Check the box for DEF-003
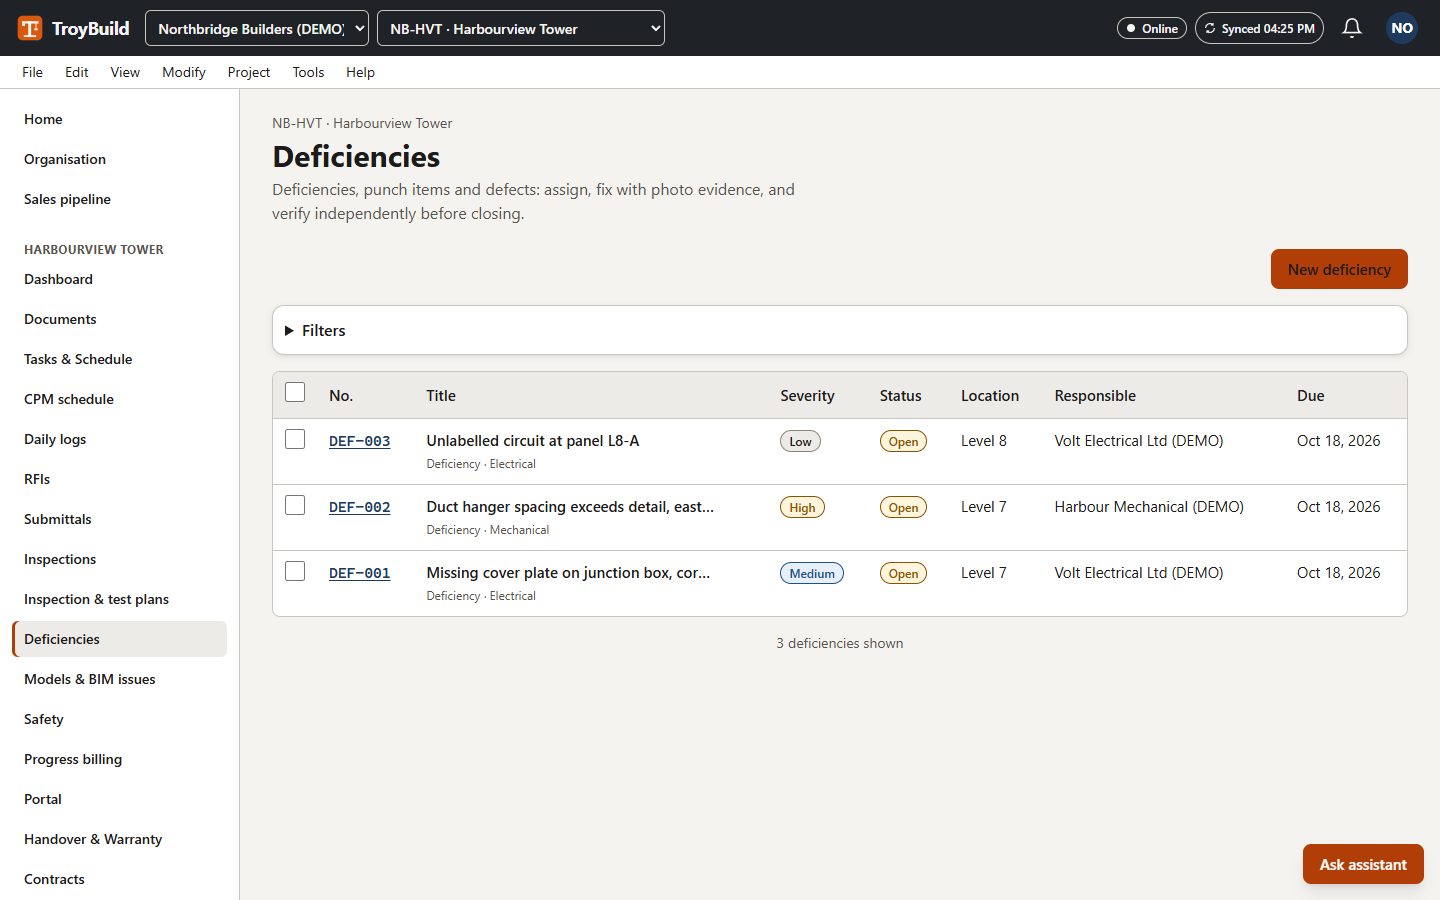This screenshot has width=1440, height=900. 295,439
